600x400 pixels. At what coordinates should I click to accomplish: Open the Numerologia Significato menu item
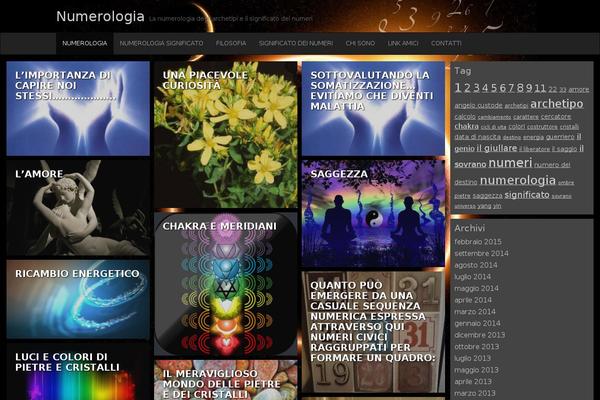pos(161,43)
